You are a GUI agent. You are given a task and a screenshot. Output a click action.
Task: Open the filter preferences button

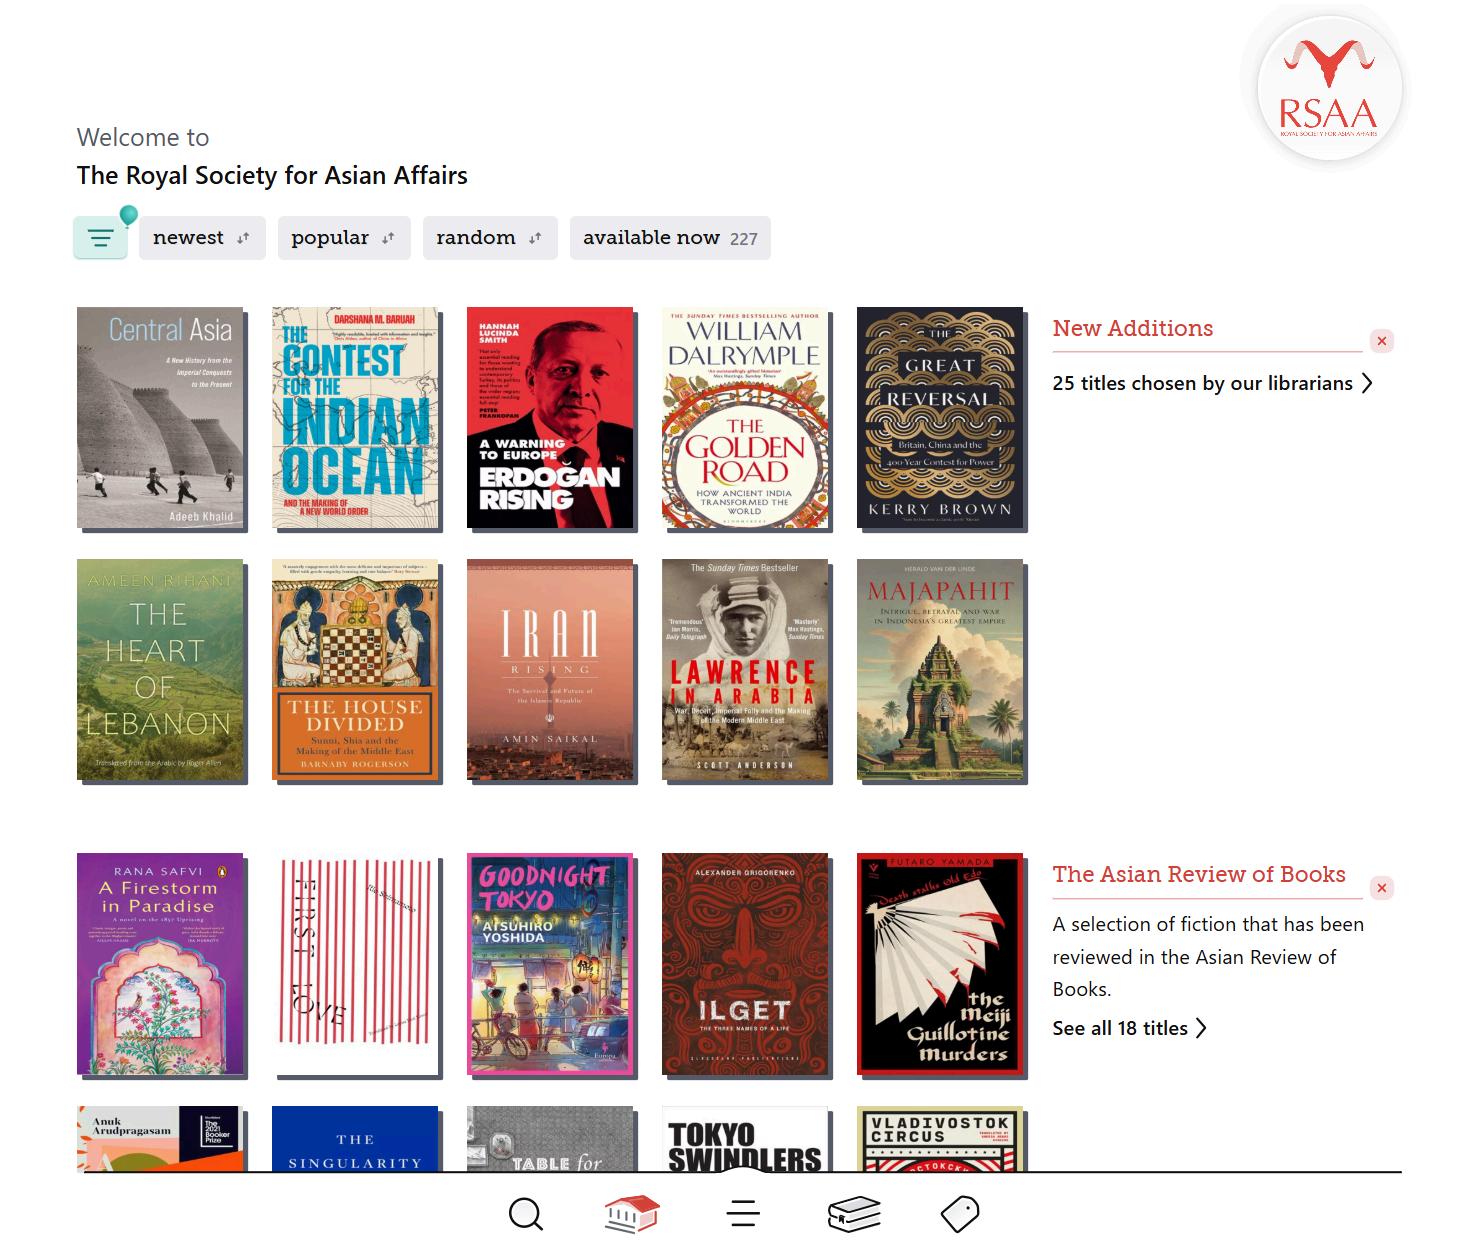tap(100, 238)
